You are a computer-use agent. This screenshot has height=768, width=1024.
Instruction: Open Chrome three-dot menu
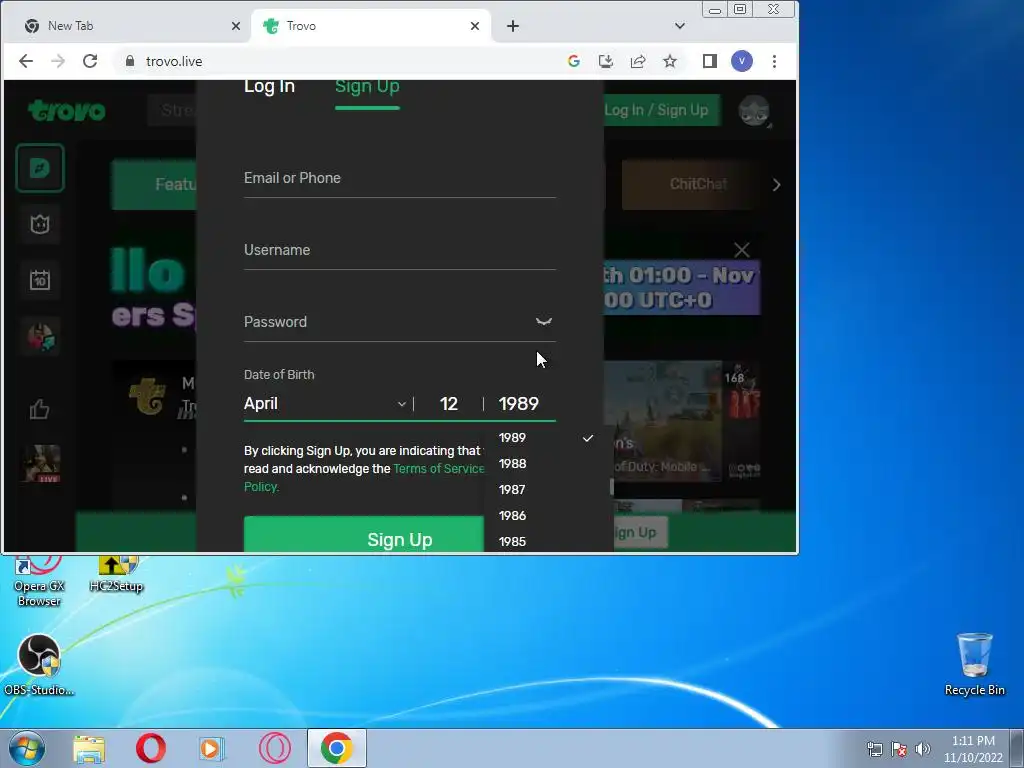775,61
